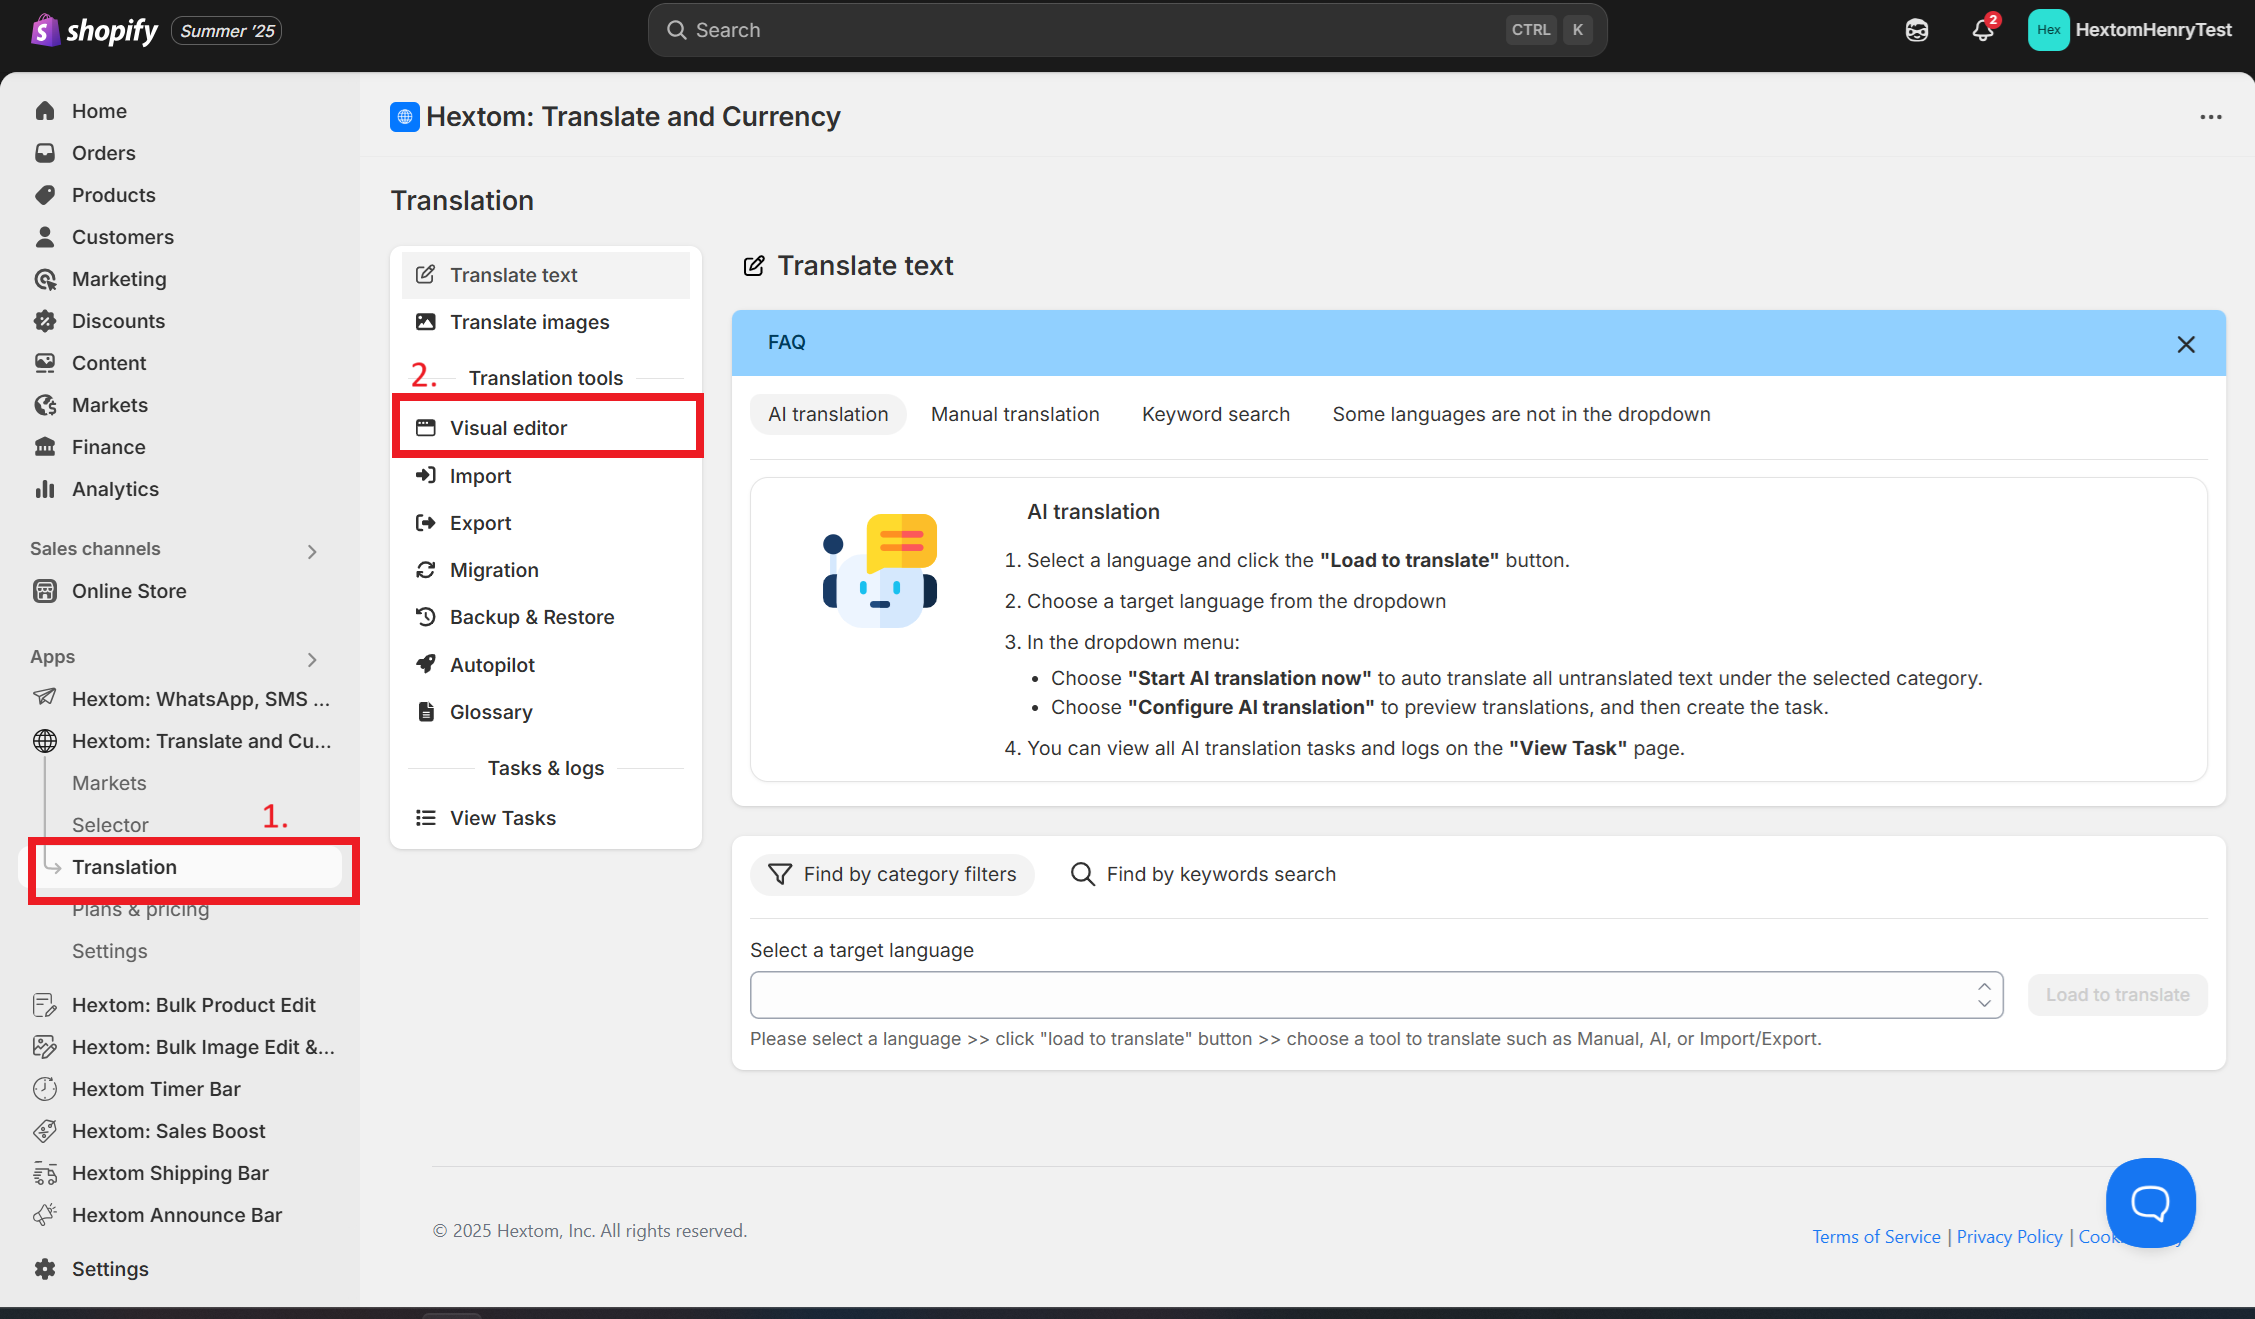
Task: Expand the Sales channels section
Action: (x=312, y=551)
